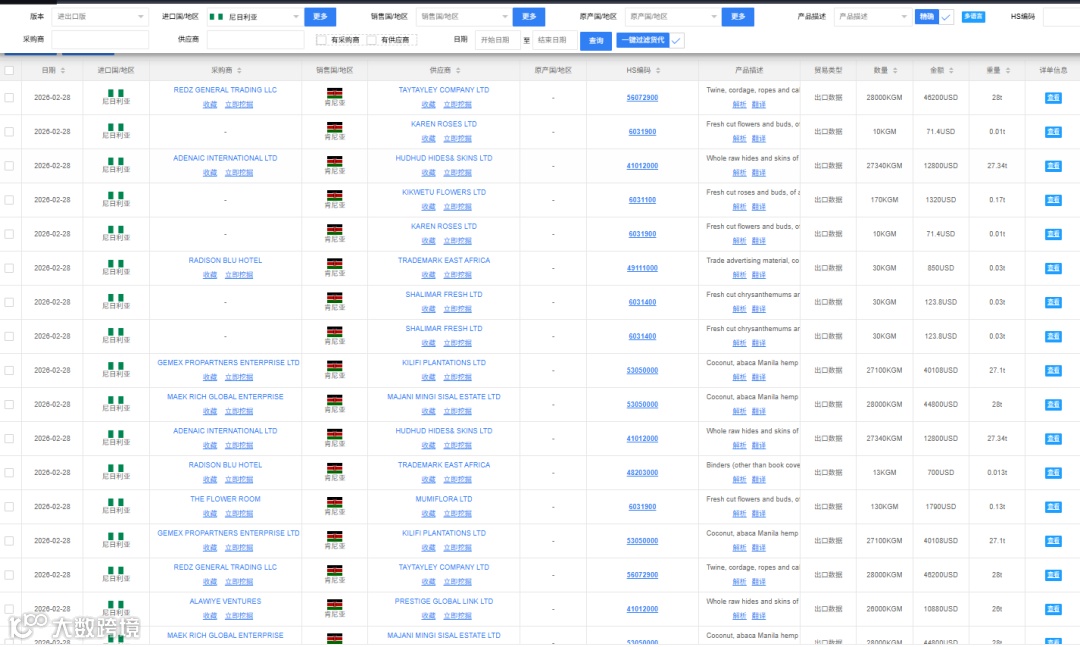The width and height of the screenshot is (1080, 647).
Task: Open 查看 details for KIKWETU FLOWERS LTD row
Action: tap(1053, 200)
